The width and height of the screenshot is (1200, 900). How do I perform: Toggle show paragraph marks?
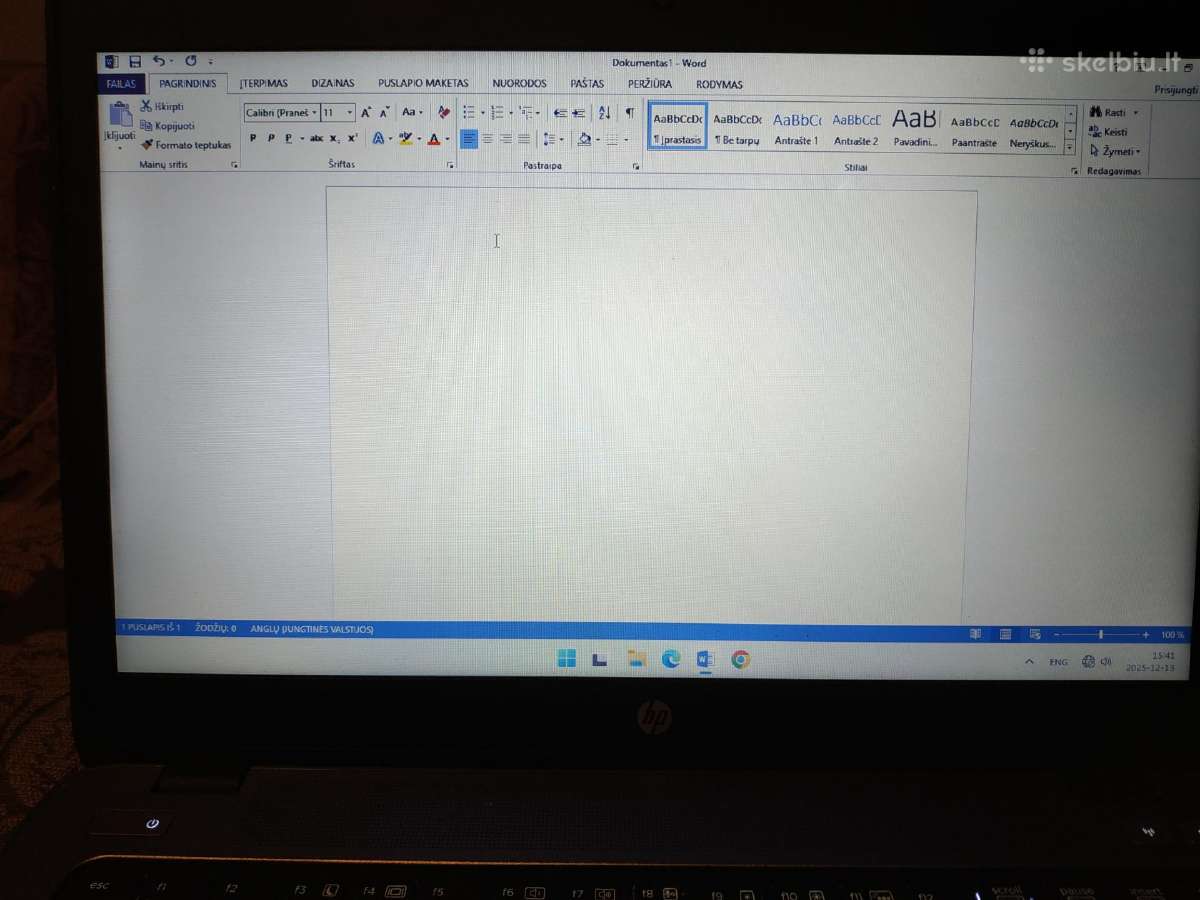(x=630, y=113)
